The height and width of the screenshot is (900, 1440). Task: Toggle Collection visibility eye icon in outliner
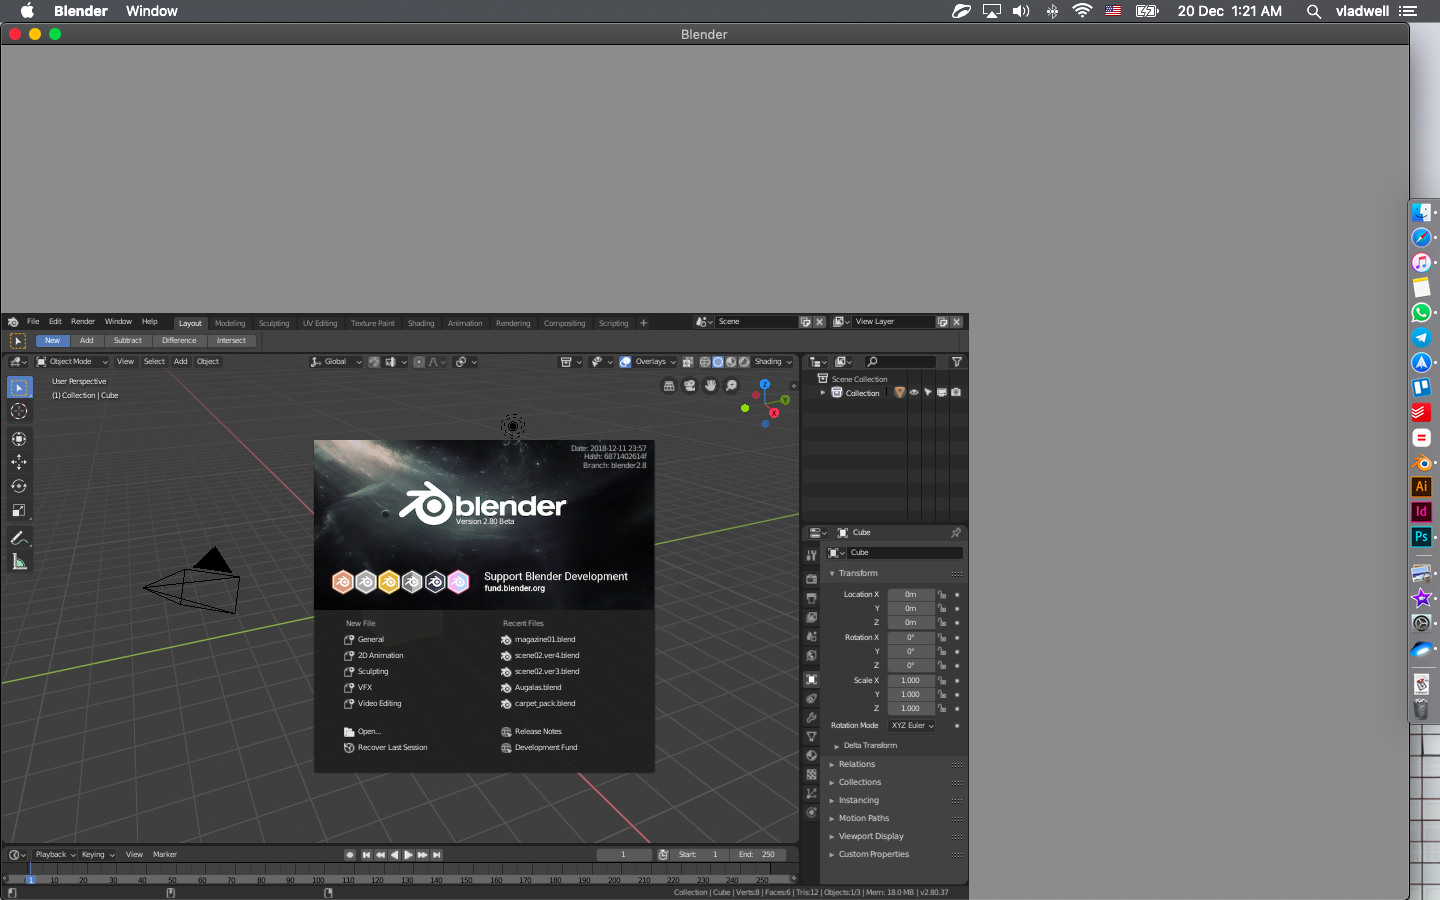pos(914,393)
